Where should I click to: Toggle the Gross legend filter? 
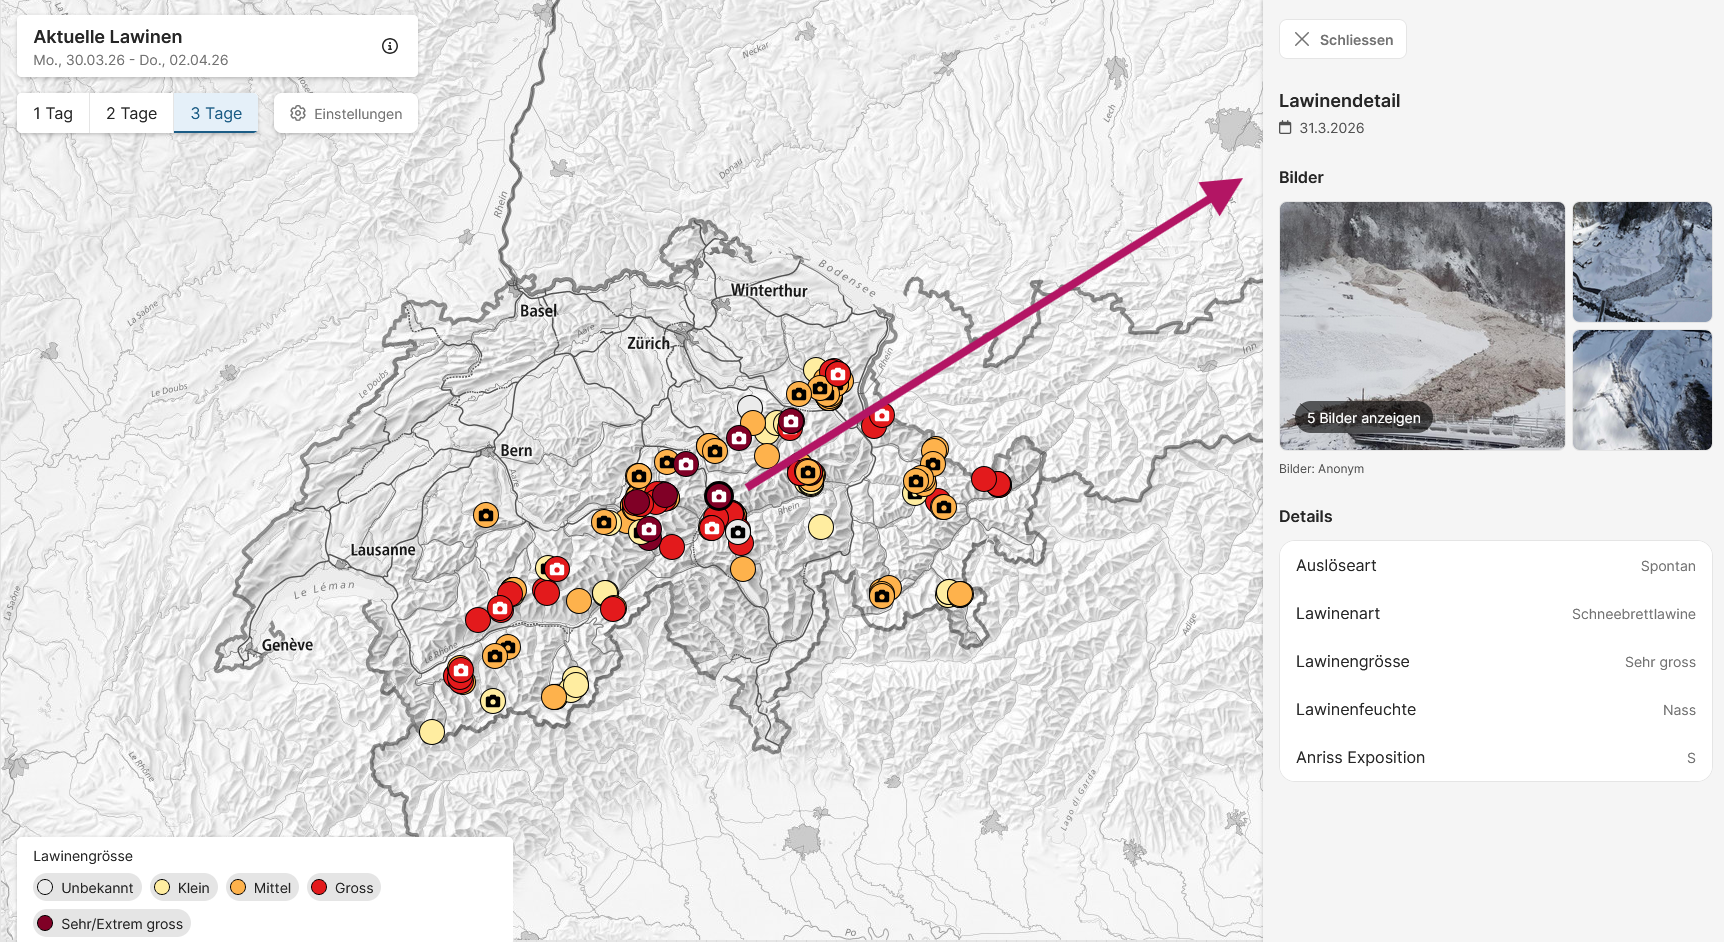click(x=343, y=888)
